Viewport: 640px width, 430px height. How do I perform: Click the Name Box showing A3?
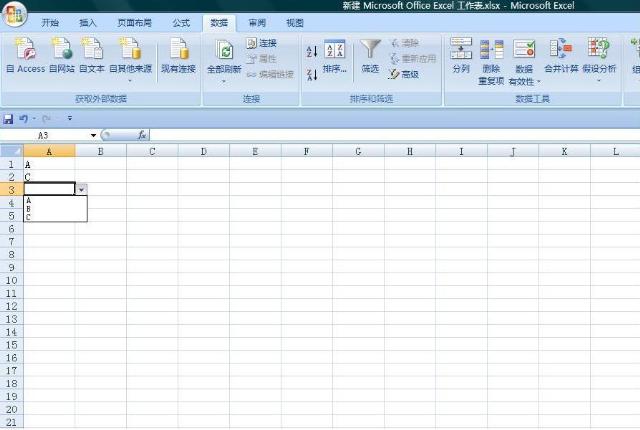tap(45, 135)
